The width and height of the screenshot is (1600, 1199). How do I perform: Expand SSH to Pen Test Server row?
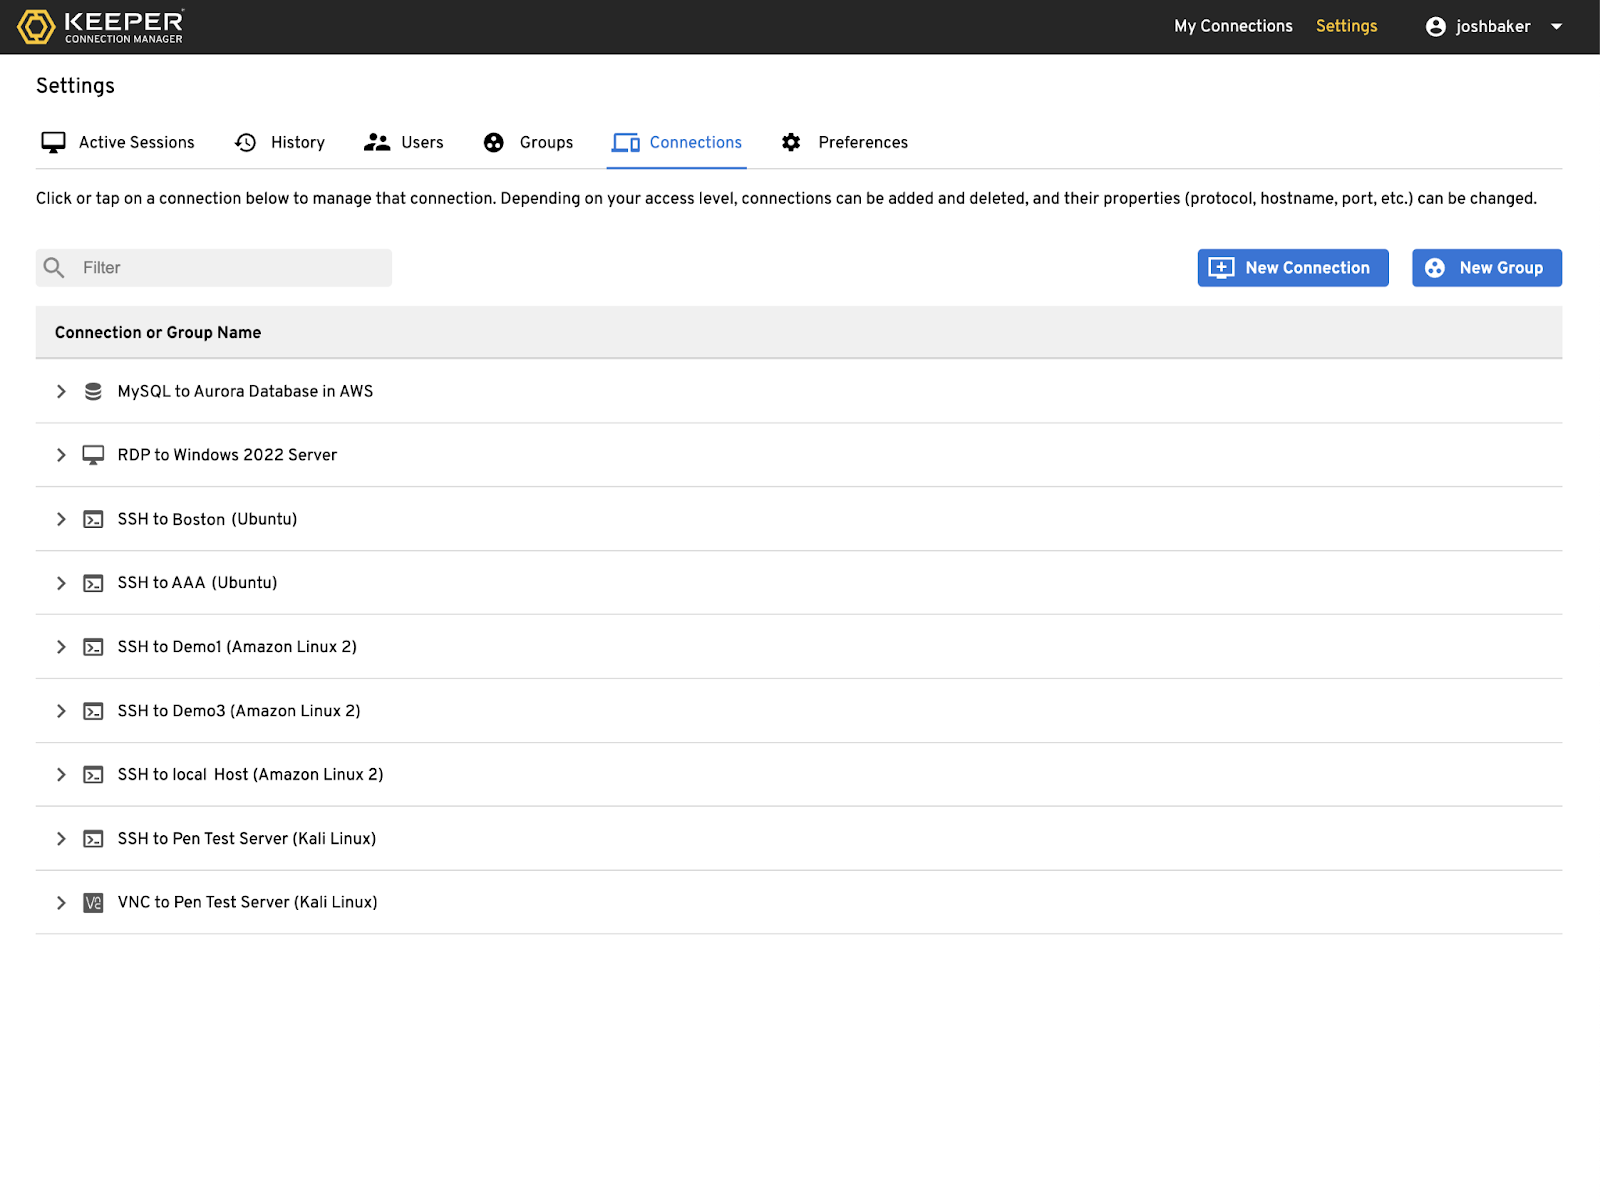point(61,839)
